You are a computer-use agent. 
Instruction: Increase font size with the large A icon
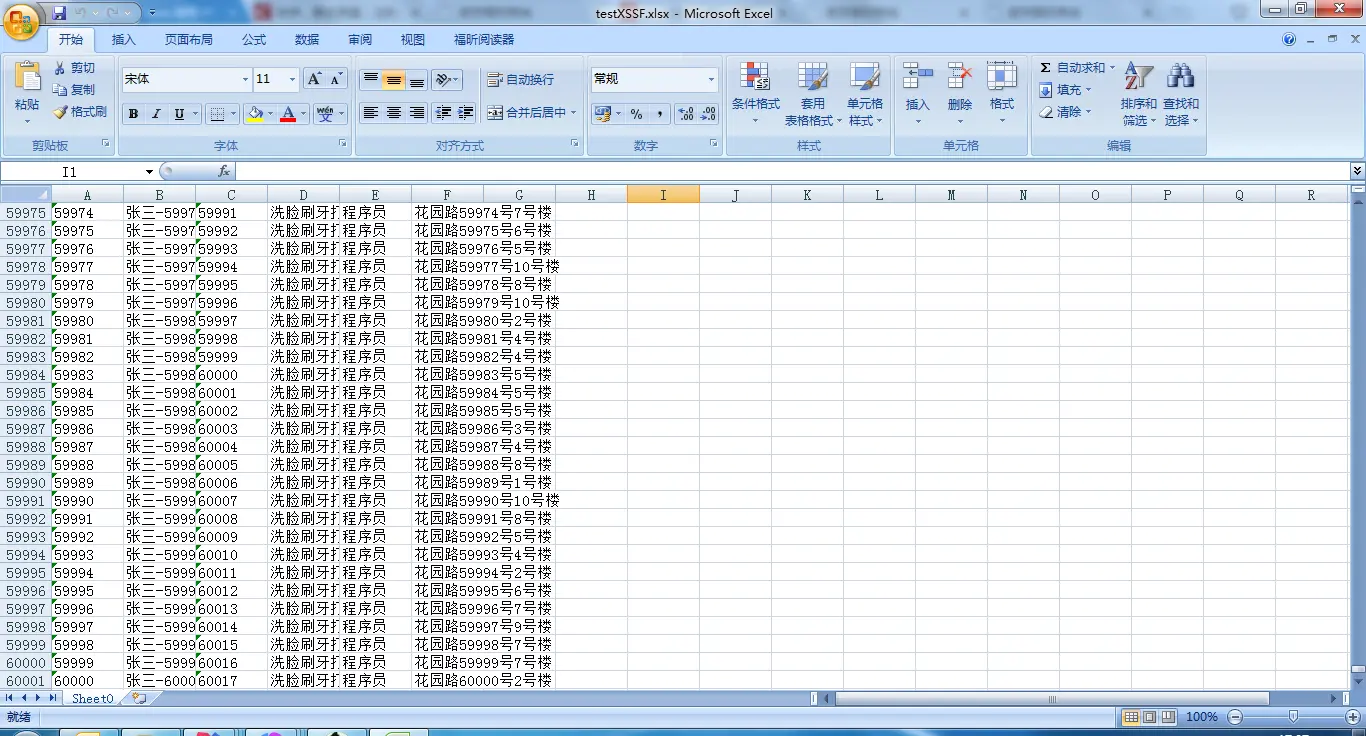[x=314, y=79]
